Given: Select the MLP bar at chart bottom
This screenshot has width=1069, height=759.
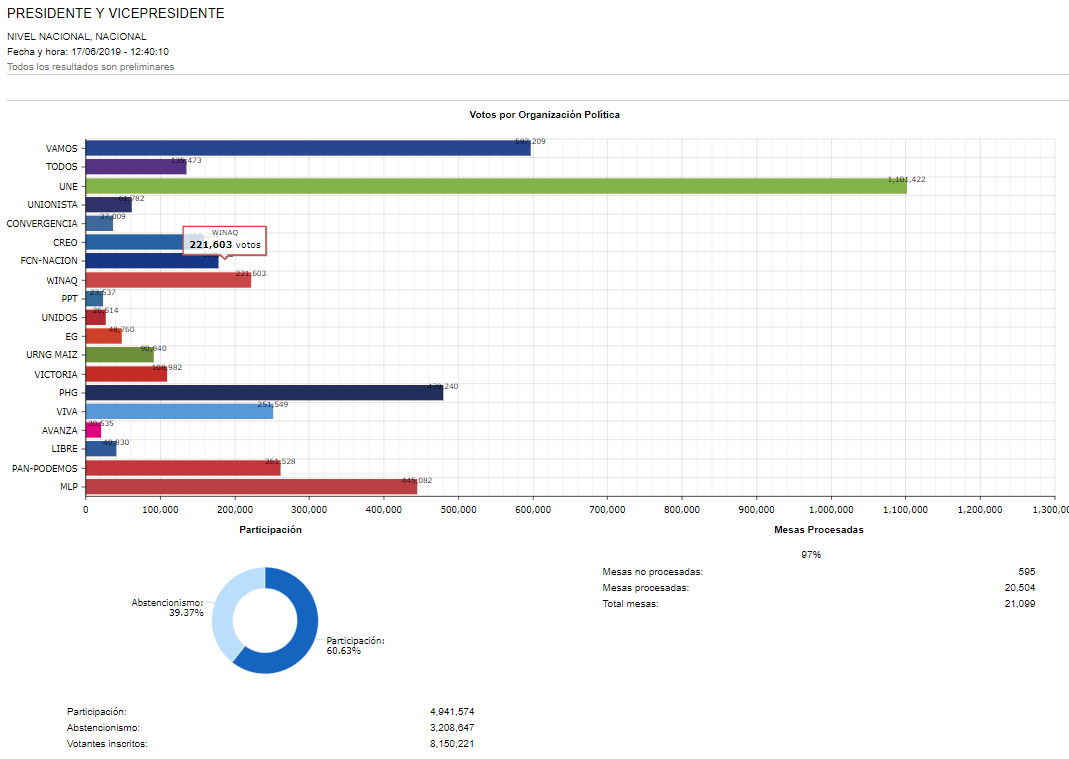Looking at the screenshot, I should [x=251, y=487].
